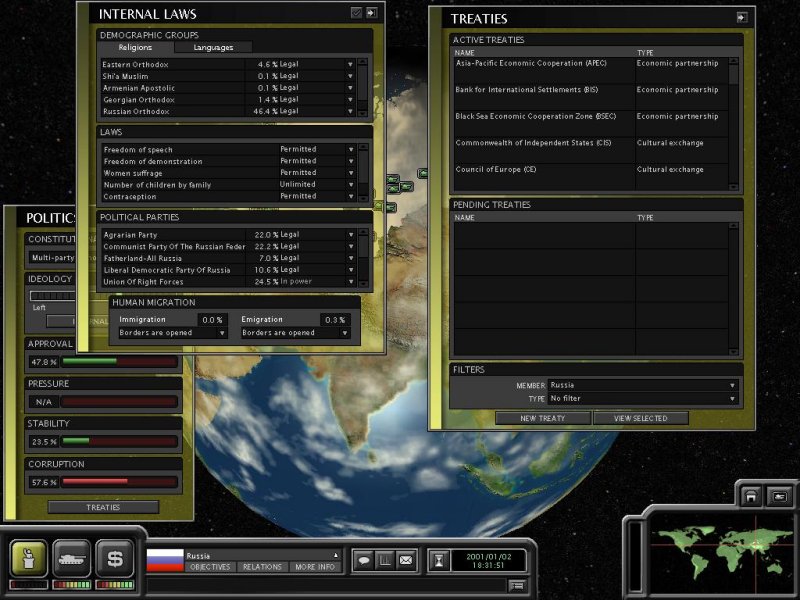The height and width of the screenshot is (600, 800).
Task: Click the military units icon above minimap
Action: [x=779, y=496]
